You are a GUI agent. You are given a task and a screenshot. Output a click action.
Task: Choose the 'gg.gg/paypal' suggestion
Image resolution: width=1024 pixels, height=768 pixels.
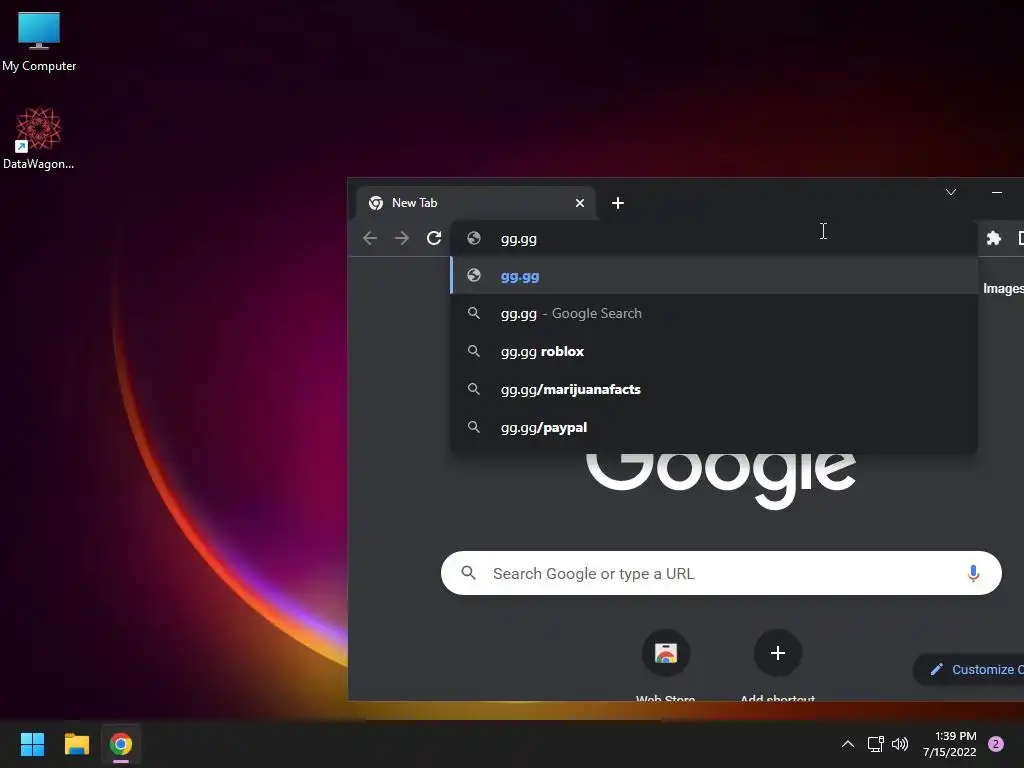click(x=714, y=427)
